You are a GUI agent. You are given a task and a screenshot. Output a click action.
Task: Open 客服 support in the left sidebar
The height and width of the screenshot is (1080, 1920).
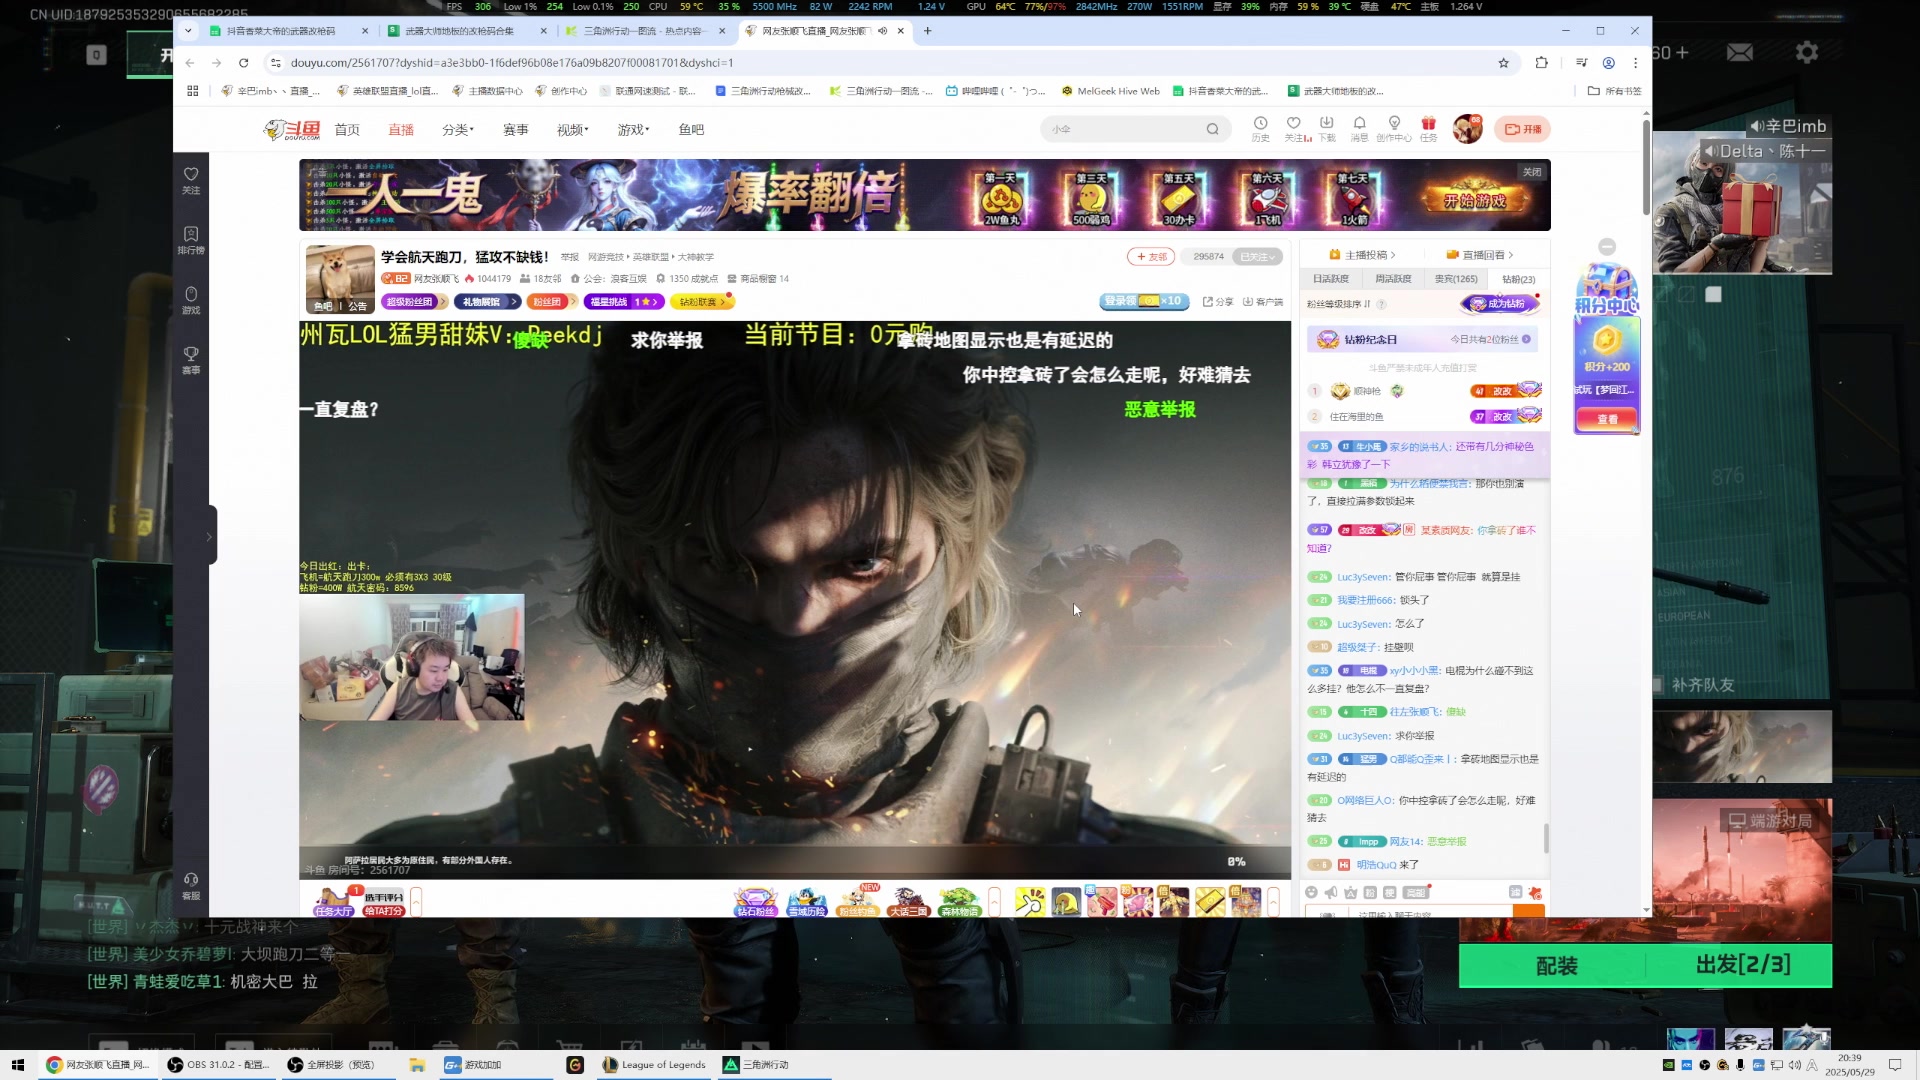coord(191,886)
